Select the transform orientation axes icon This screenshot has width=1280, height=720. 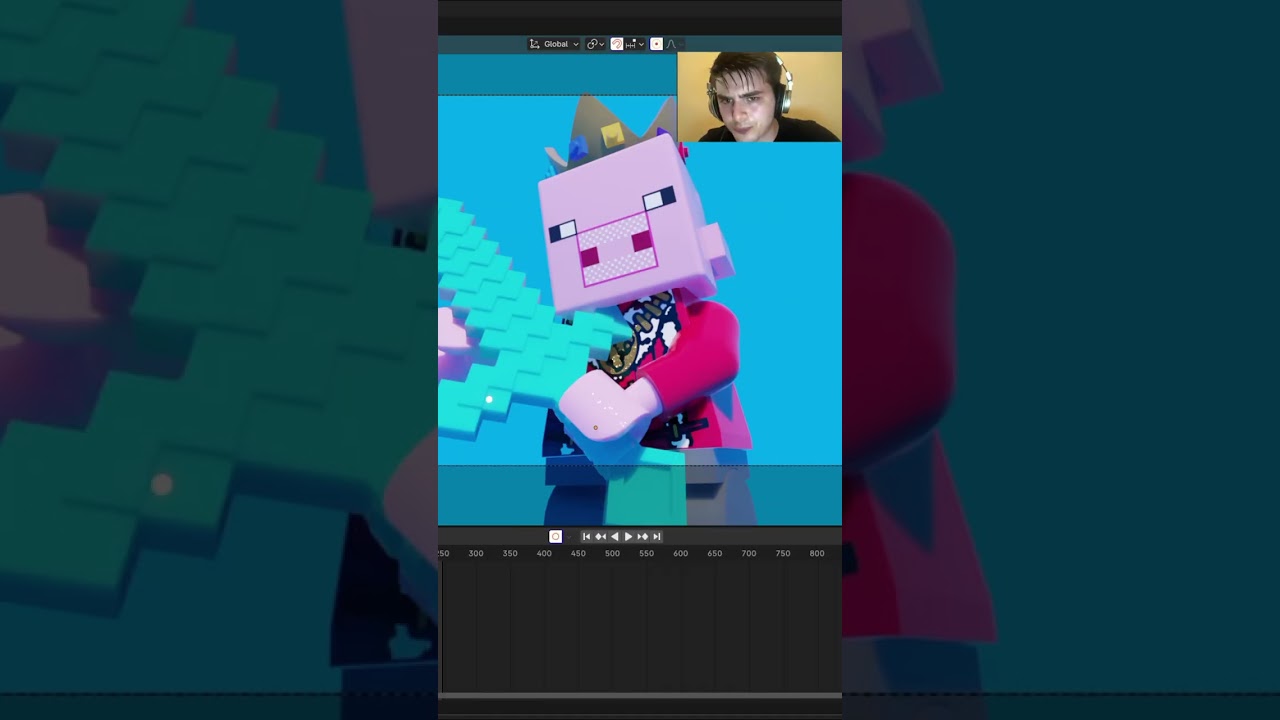click(535, 44)
